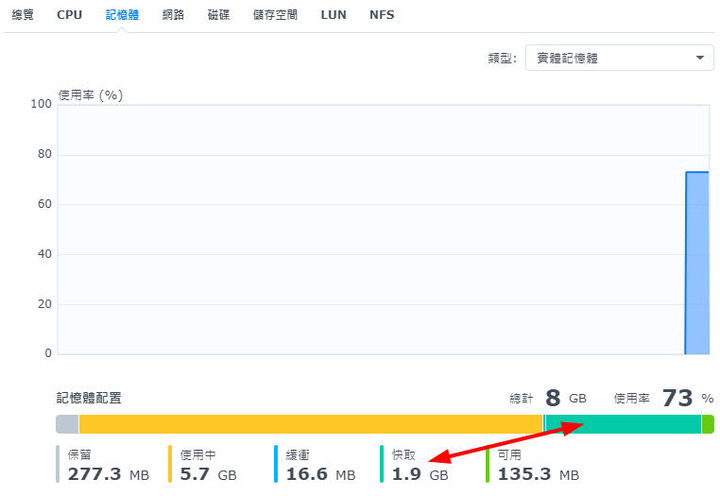Image resolution: width=720 pixels, height=496 pixels.
Task: Click the green 可用 segment of memory bar
Action: click(x=708, y=424)
